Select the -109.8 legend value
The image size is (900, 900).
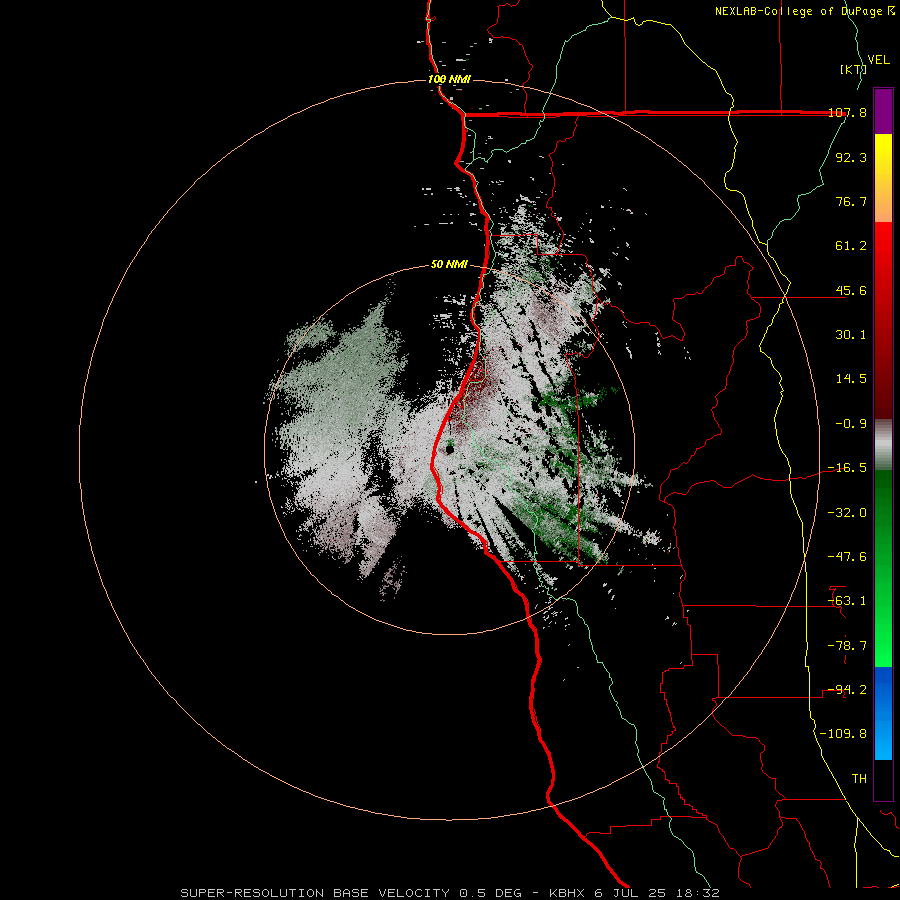[x=843, y=734]
